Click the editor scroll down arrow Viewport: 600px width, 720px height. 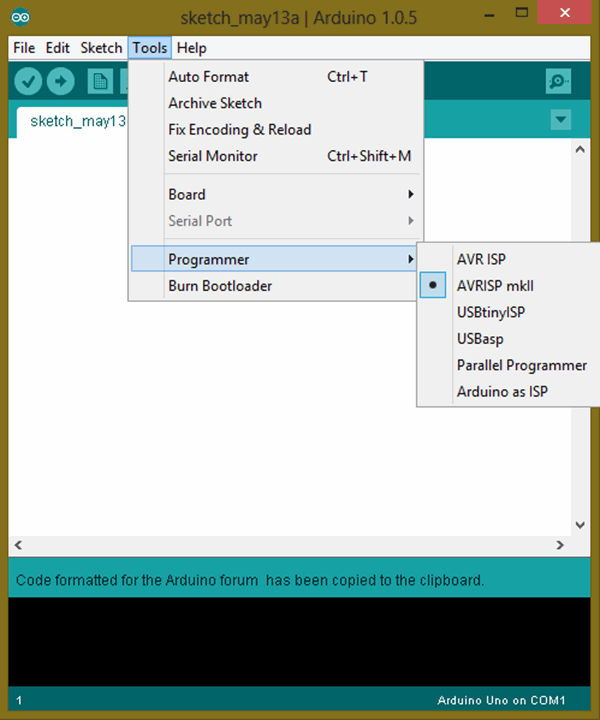tap(580, 525)
